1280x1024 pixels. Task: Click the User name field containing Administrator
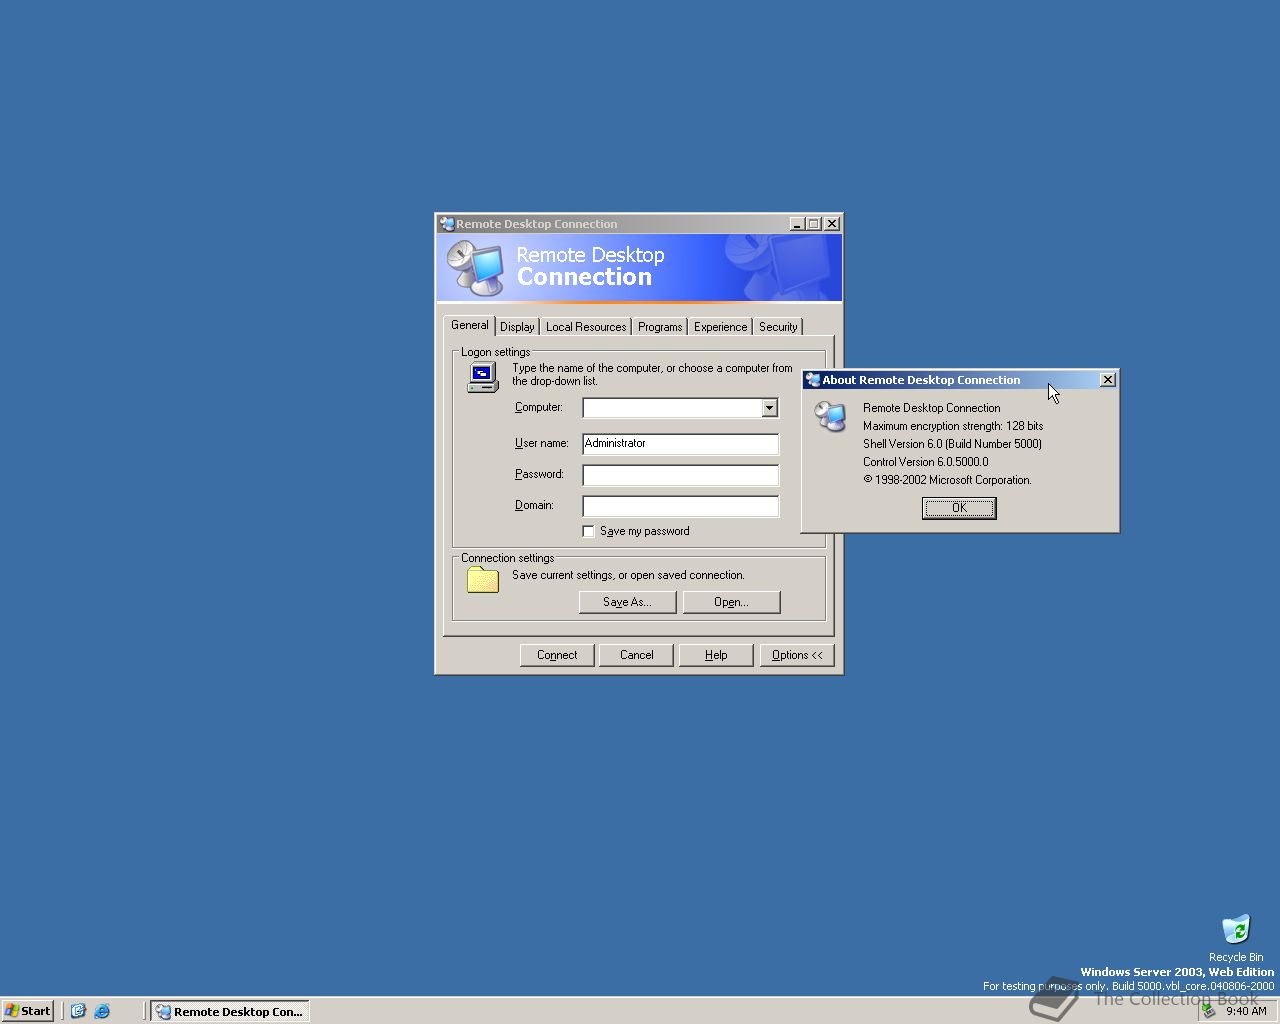(680, 444)
